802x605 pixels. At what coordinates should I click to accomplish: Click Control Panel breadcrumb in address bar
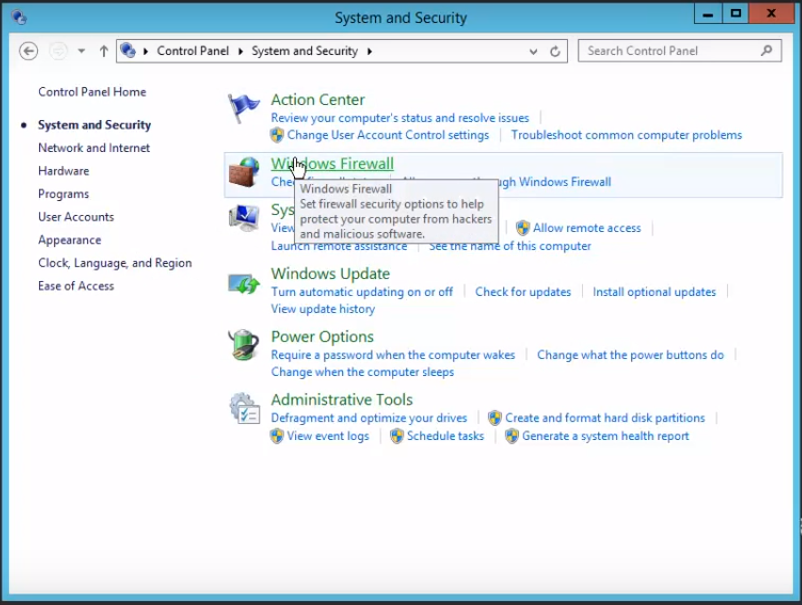(x=193, y=51)
